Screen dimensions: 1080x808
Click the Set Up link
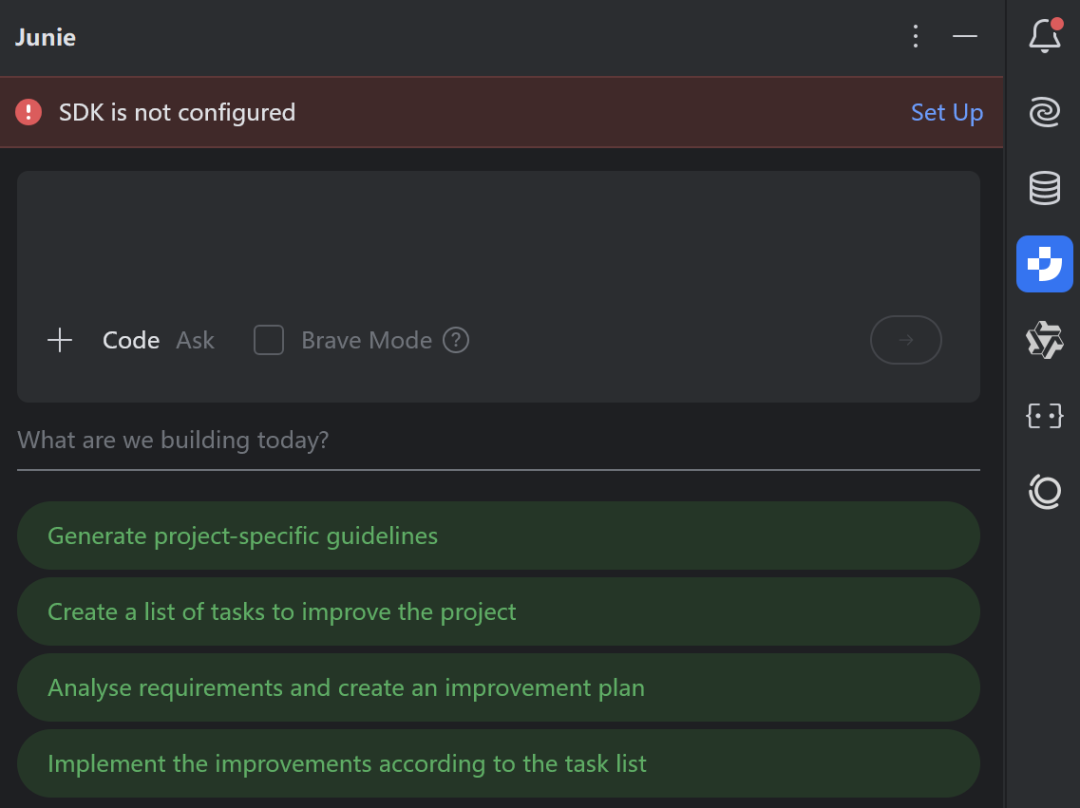(x=947, y=112)
